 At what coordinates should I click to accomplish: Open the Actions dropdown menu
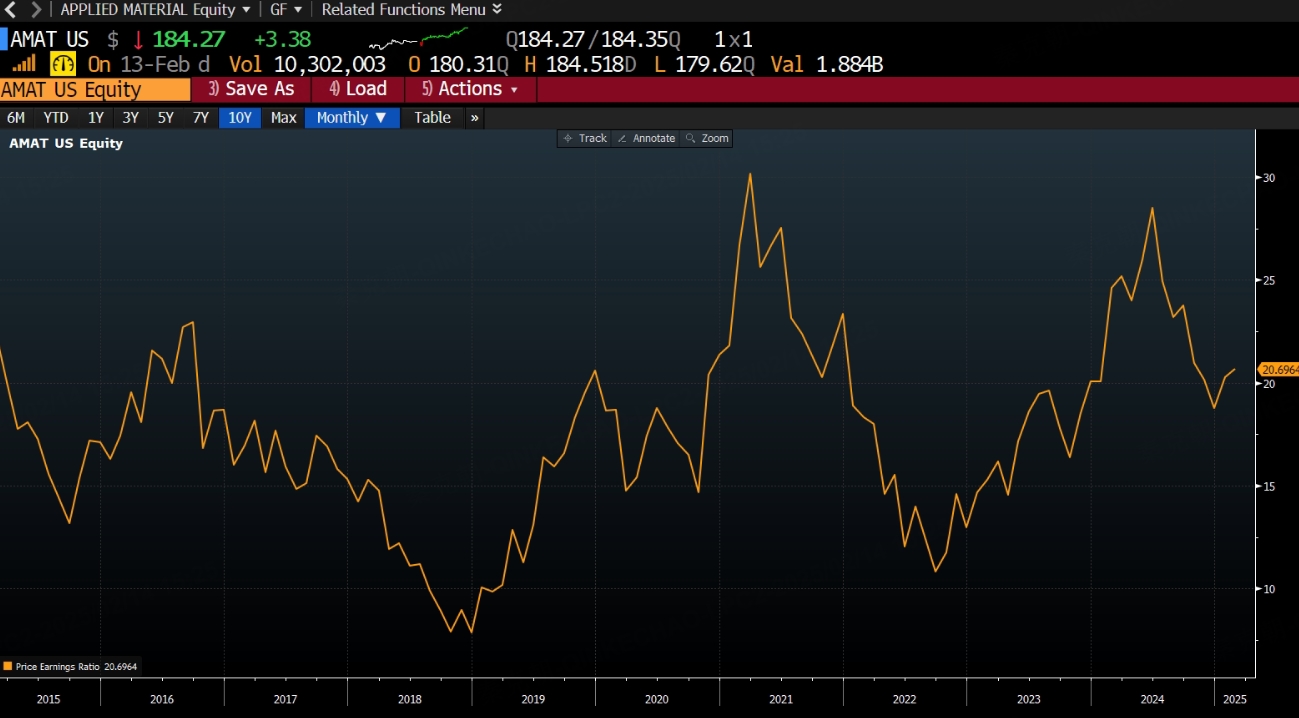point(470,89)
